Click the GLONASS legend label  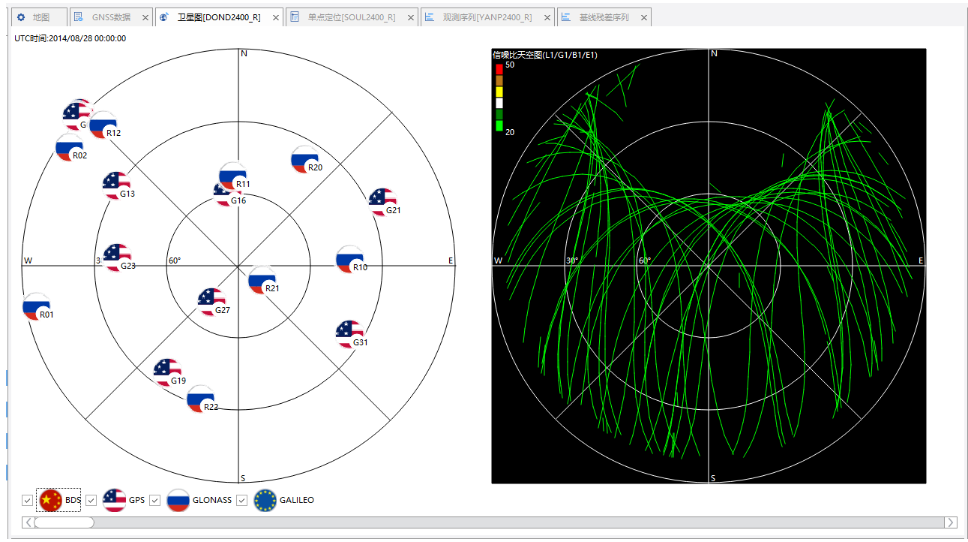[212, 500]
